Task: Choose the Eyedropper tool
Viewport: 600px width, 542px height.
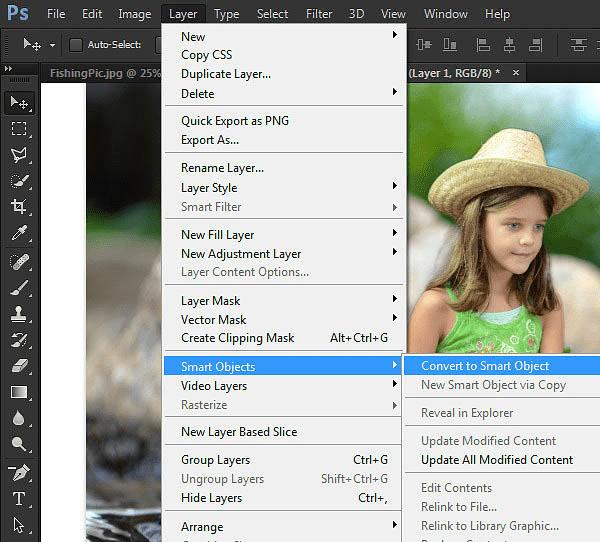Action: (19, 234)
